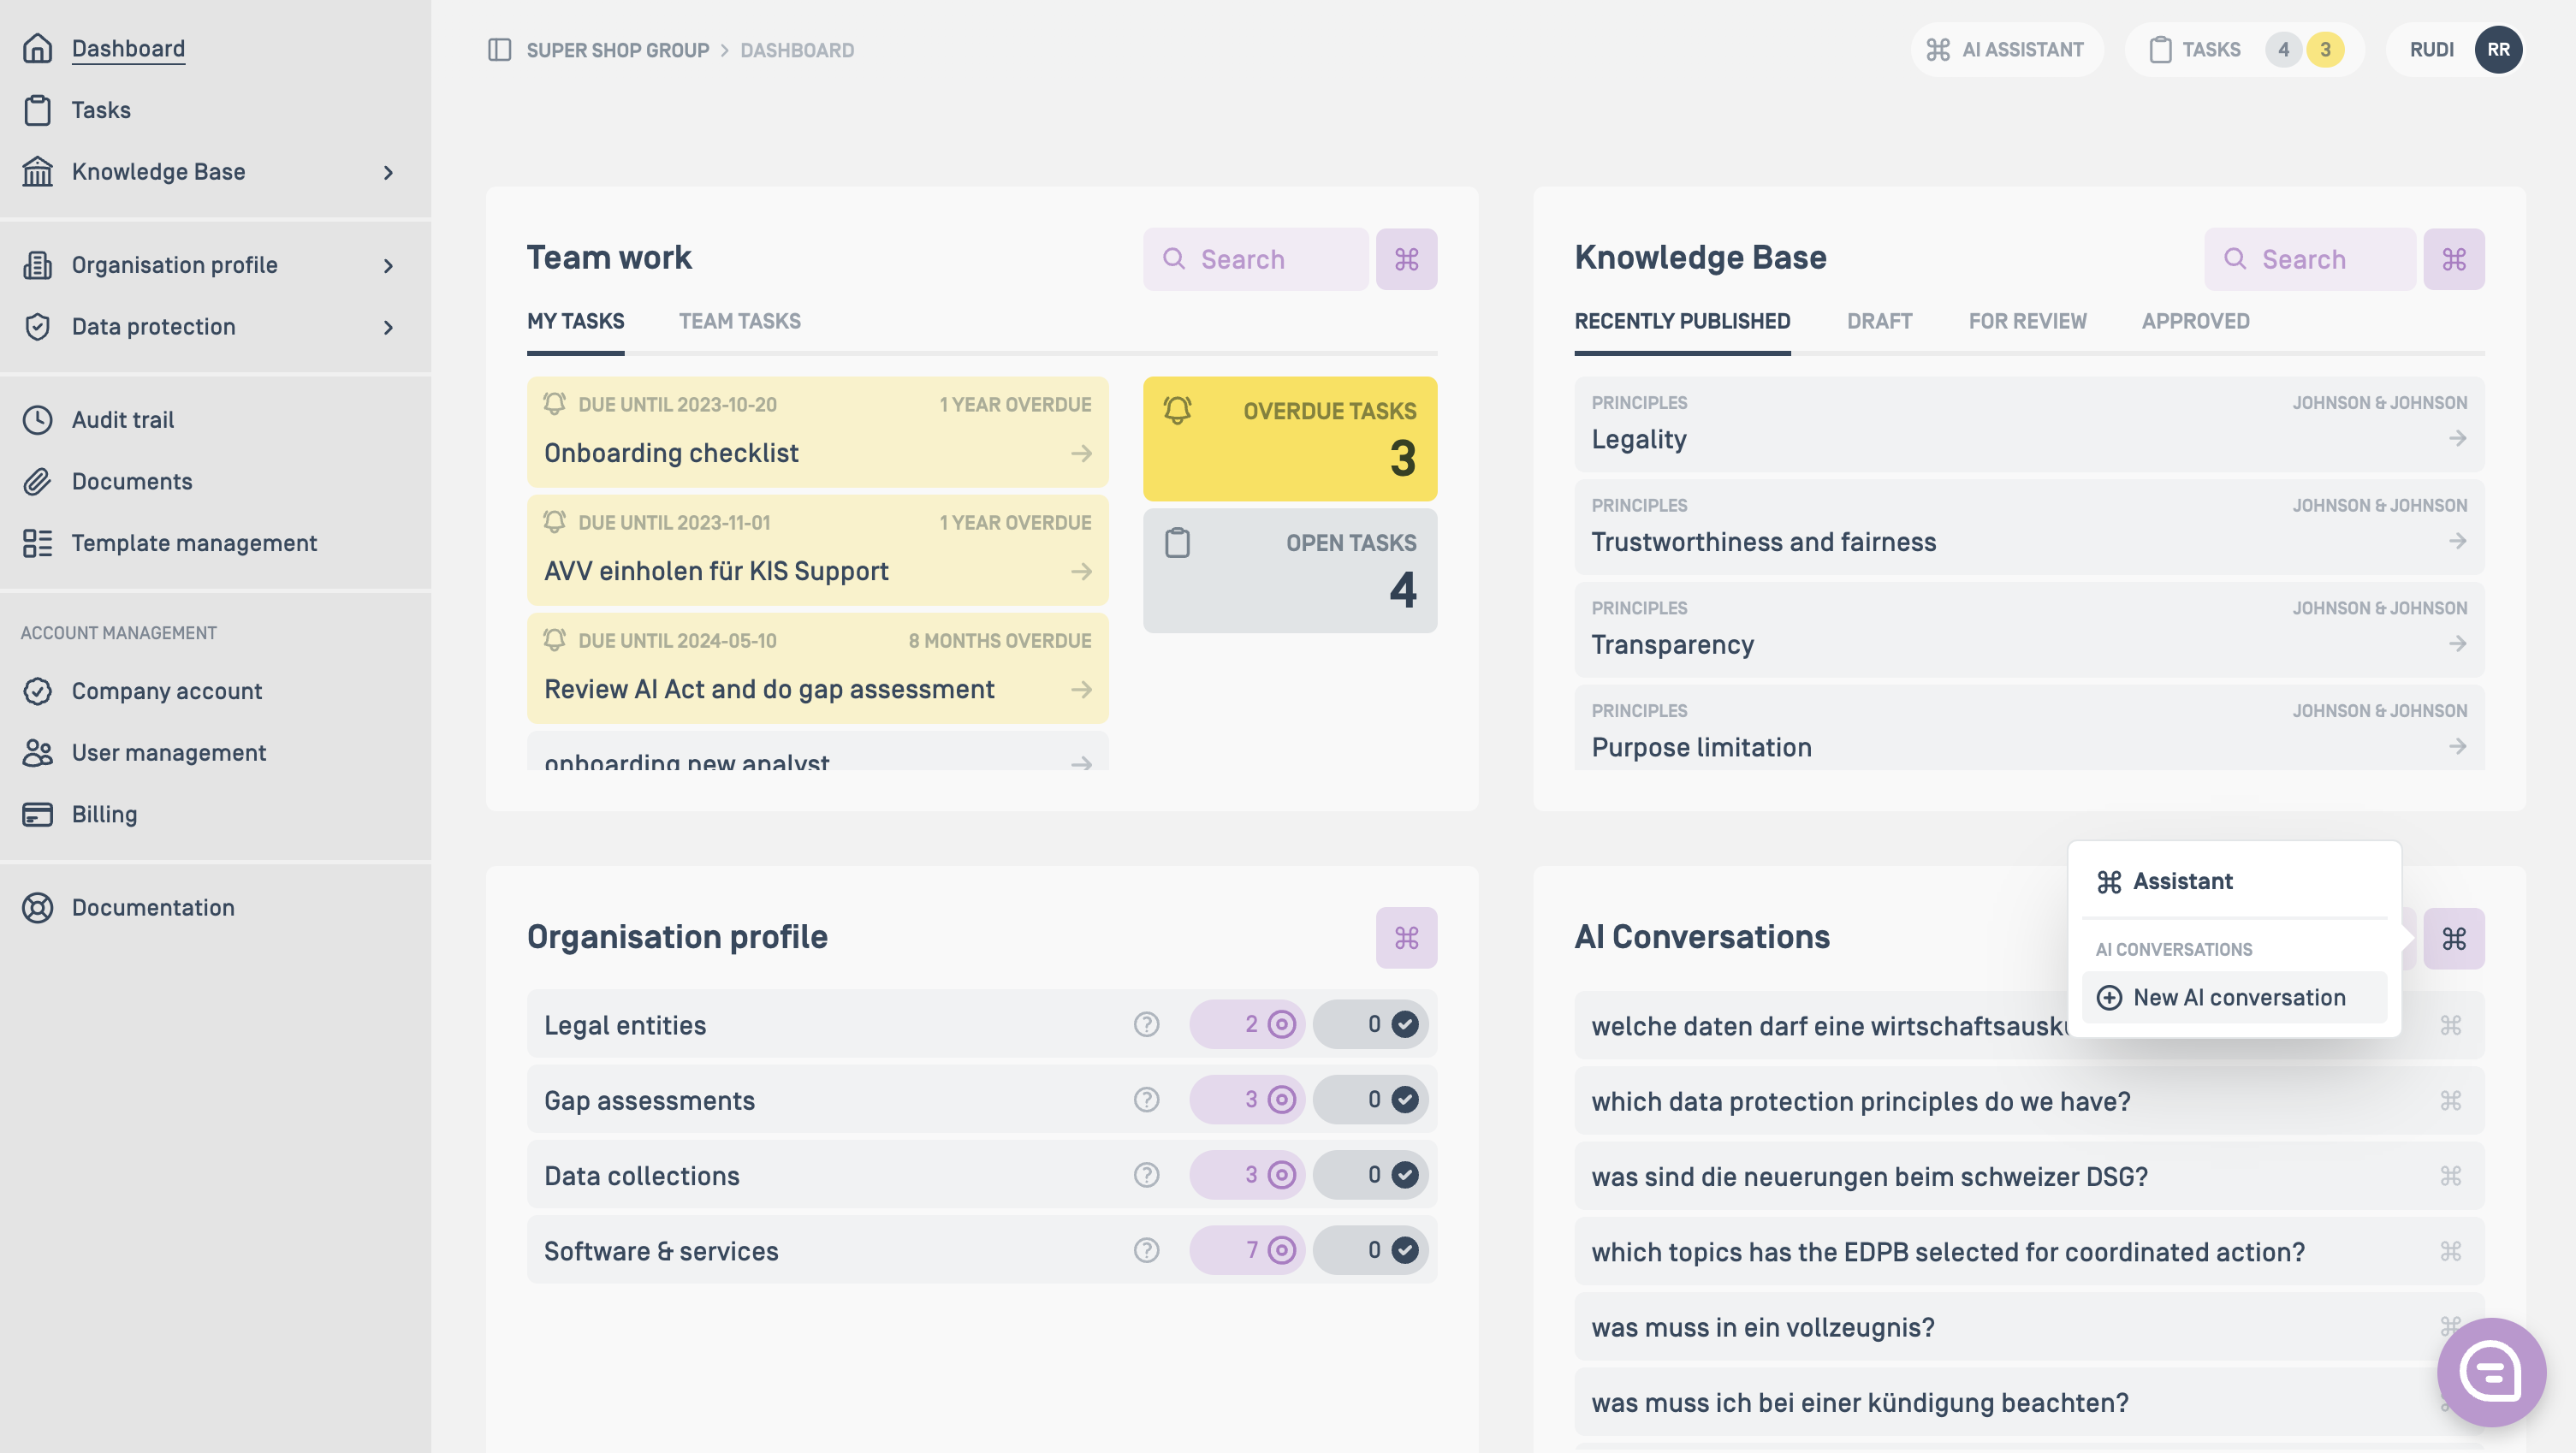Click the Organisation profile command icon

[x=1406, y=937]
